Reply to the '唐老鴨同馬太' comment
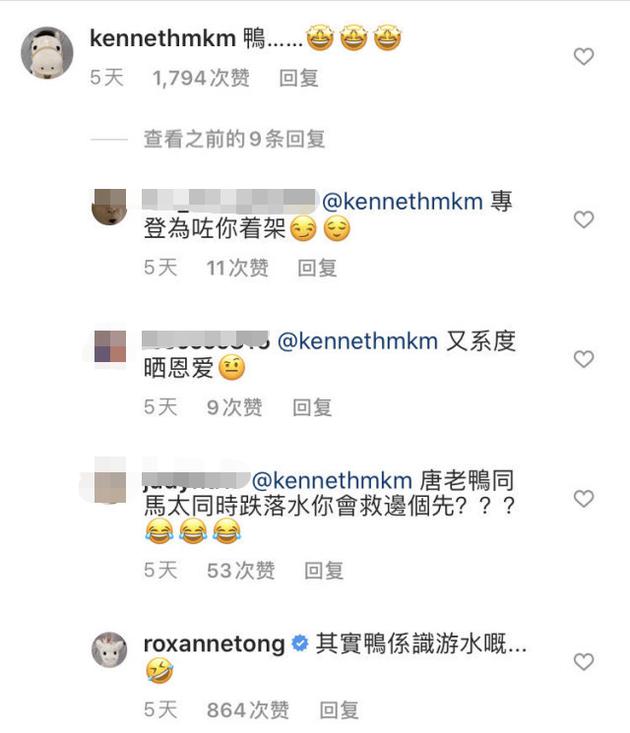This screenshot has height=733, width=630. coord(324,570)
